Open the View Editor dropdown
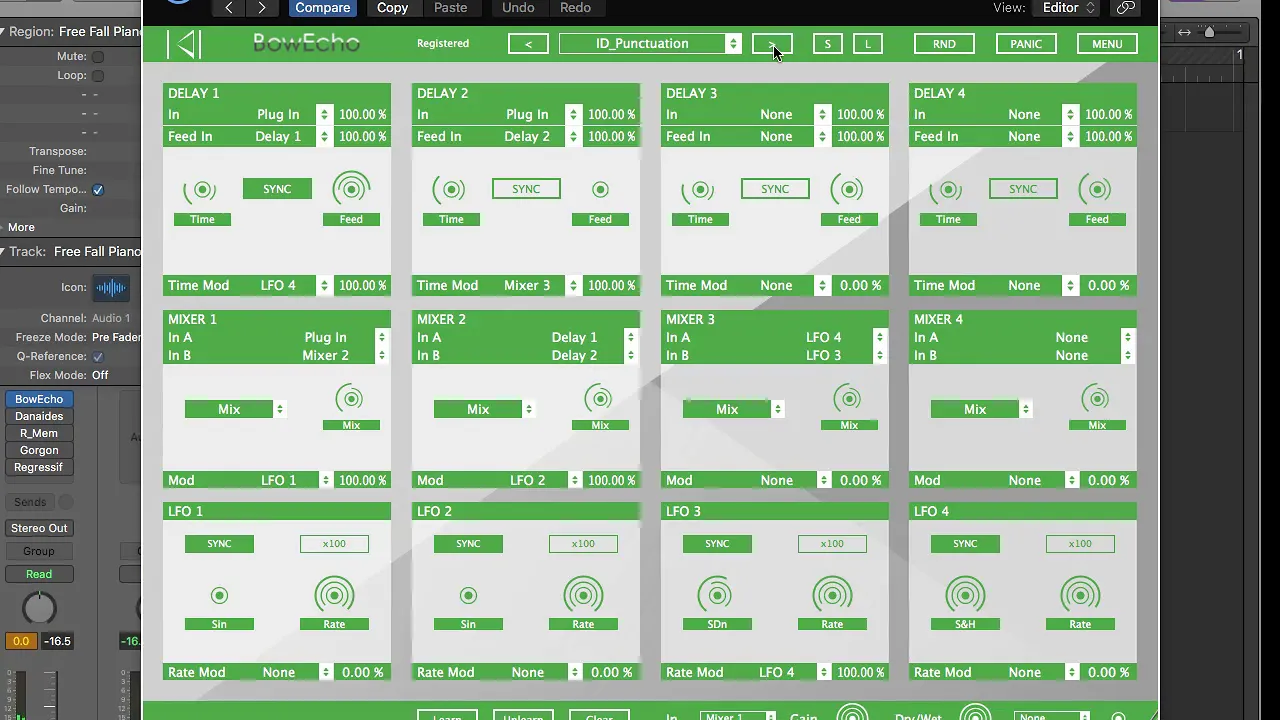Screen dimensions: 1280x720 point(1068,8)
